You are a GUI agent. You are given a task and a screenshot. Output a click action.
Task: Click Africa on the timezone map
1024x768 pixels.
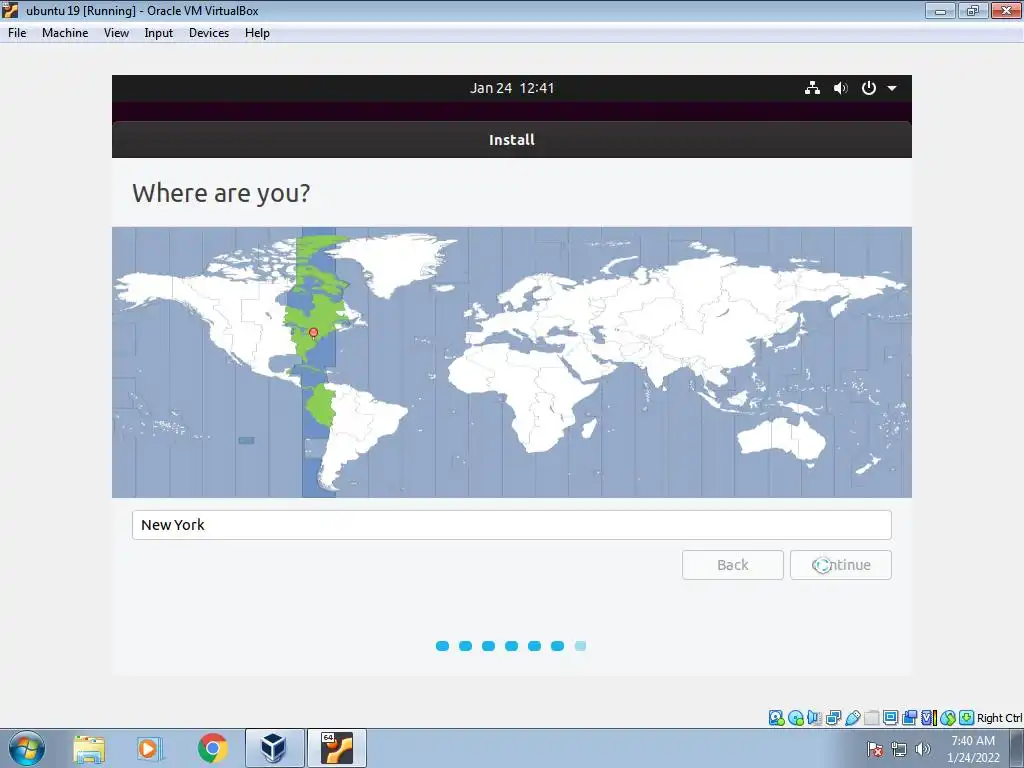coord(529,398)
